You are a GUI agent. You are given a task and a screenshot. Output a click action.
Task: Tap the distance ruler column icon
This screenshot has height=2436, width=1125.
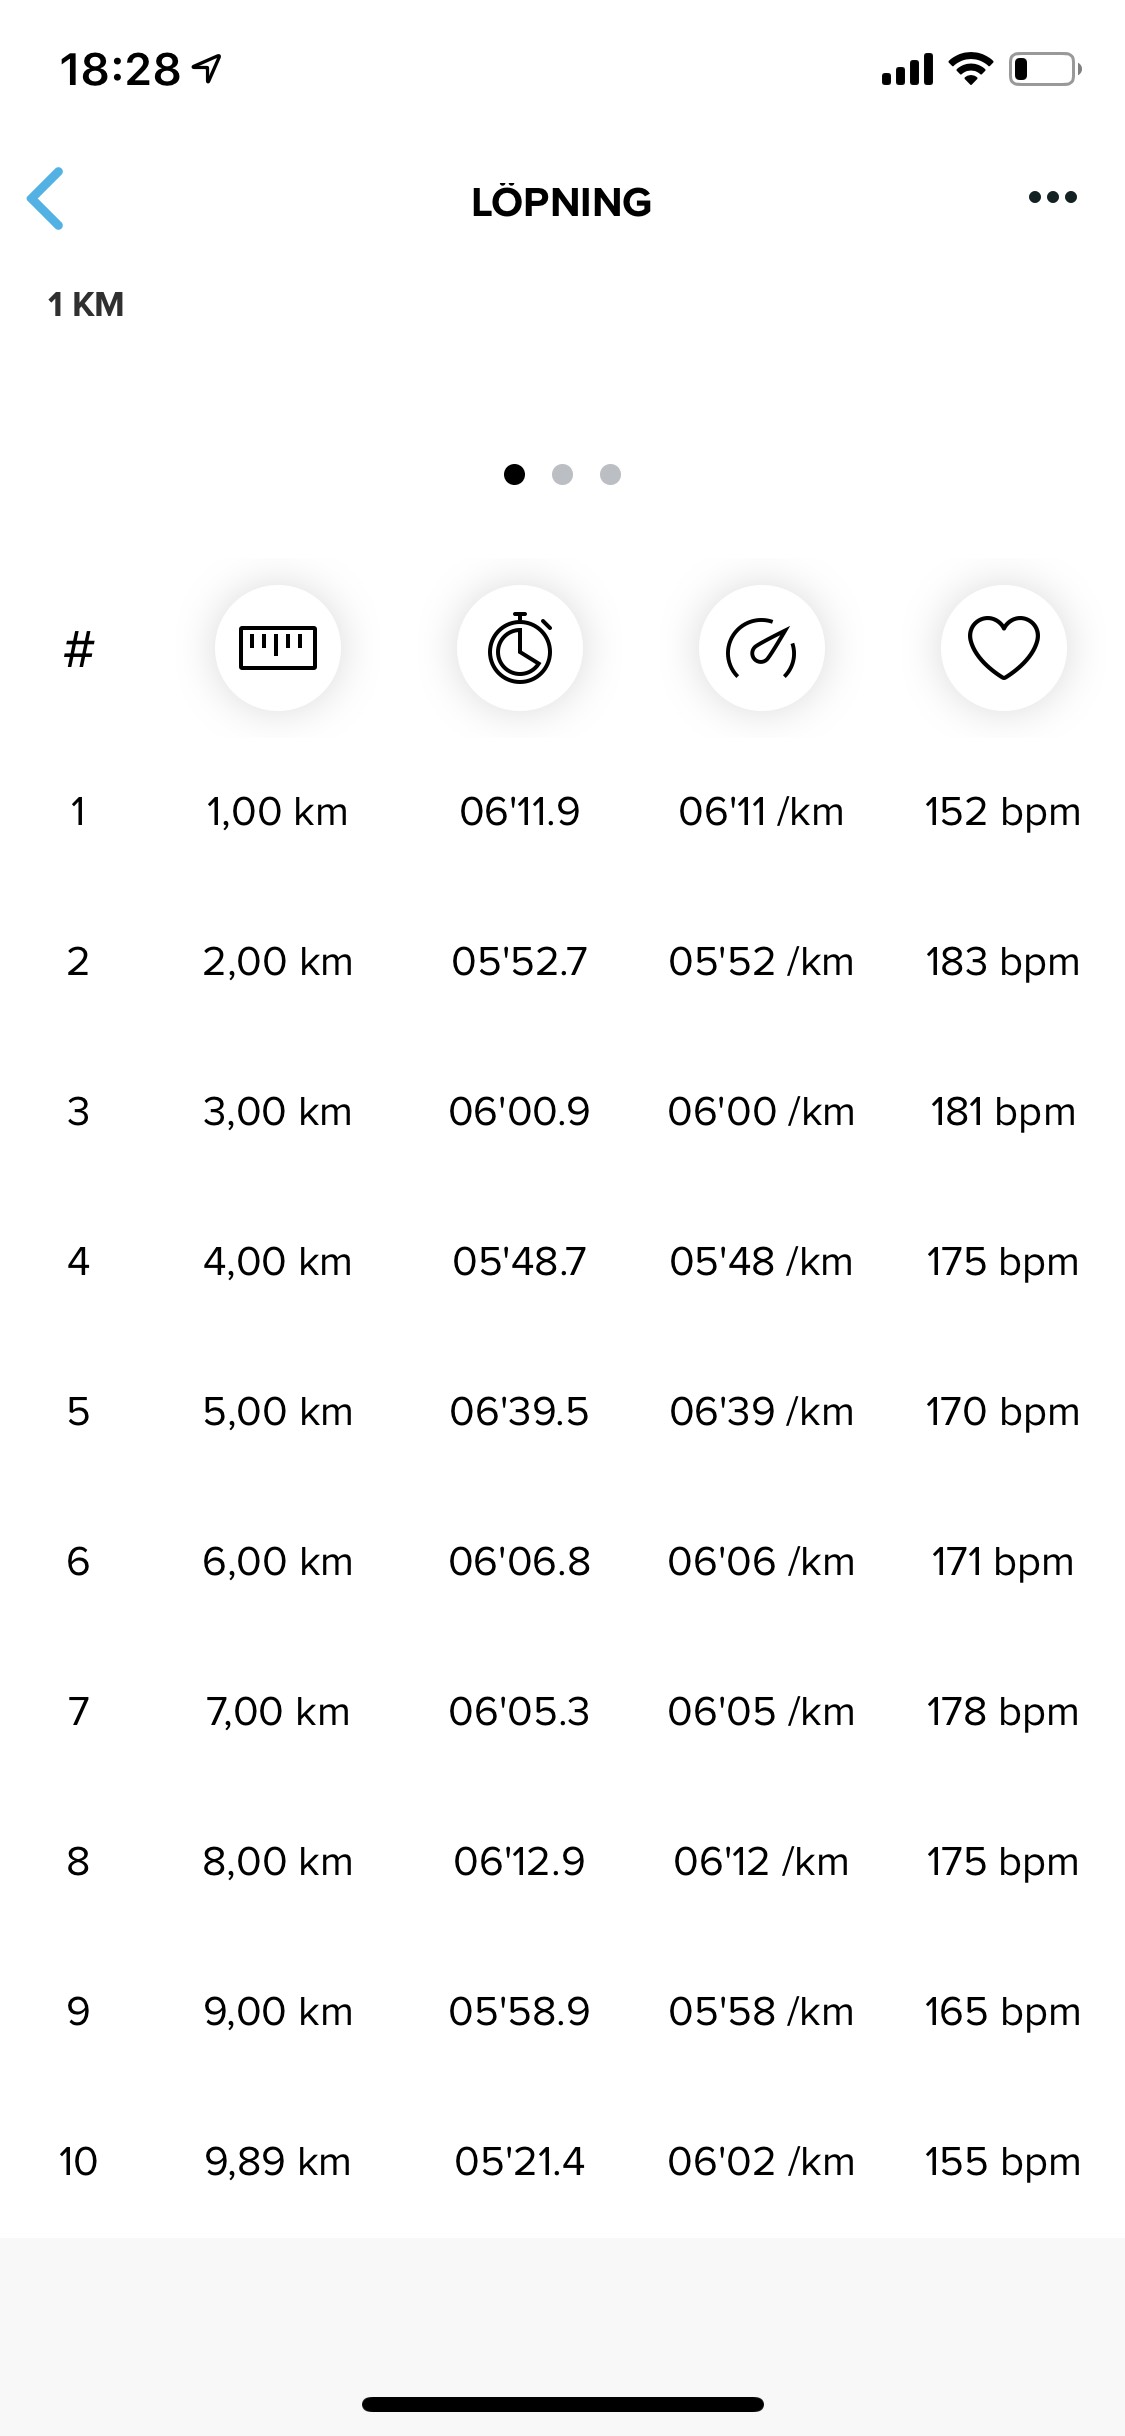coord(278,648)
